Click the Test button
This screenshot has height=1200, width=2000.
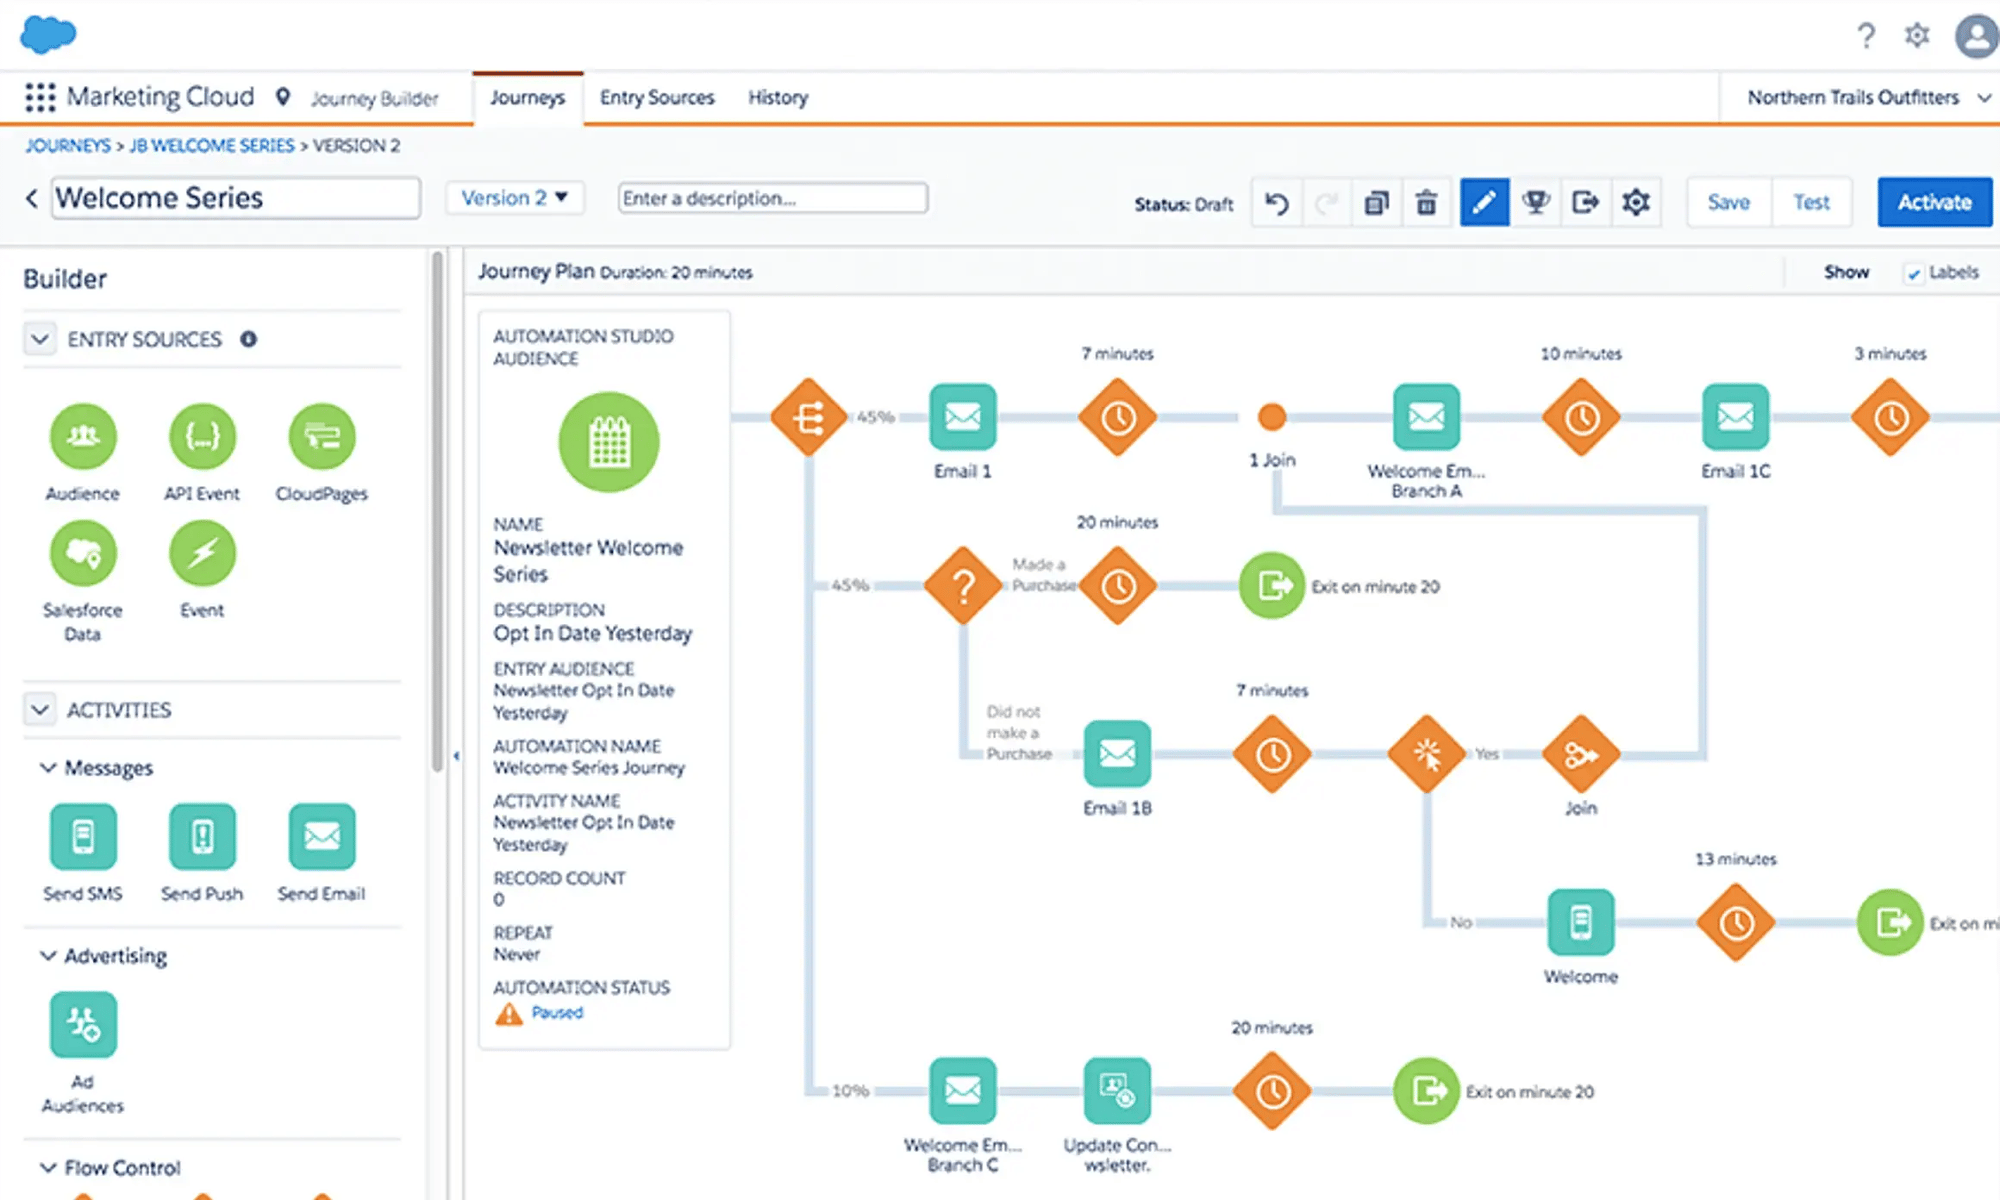coord(1811,202)
